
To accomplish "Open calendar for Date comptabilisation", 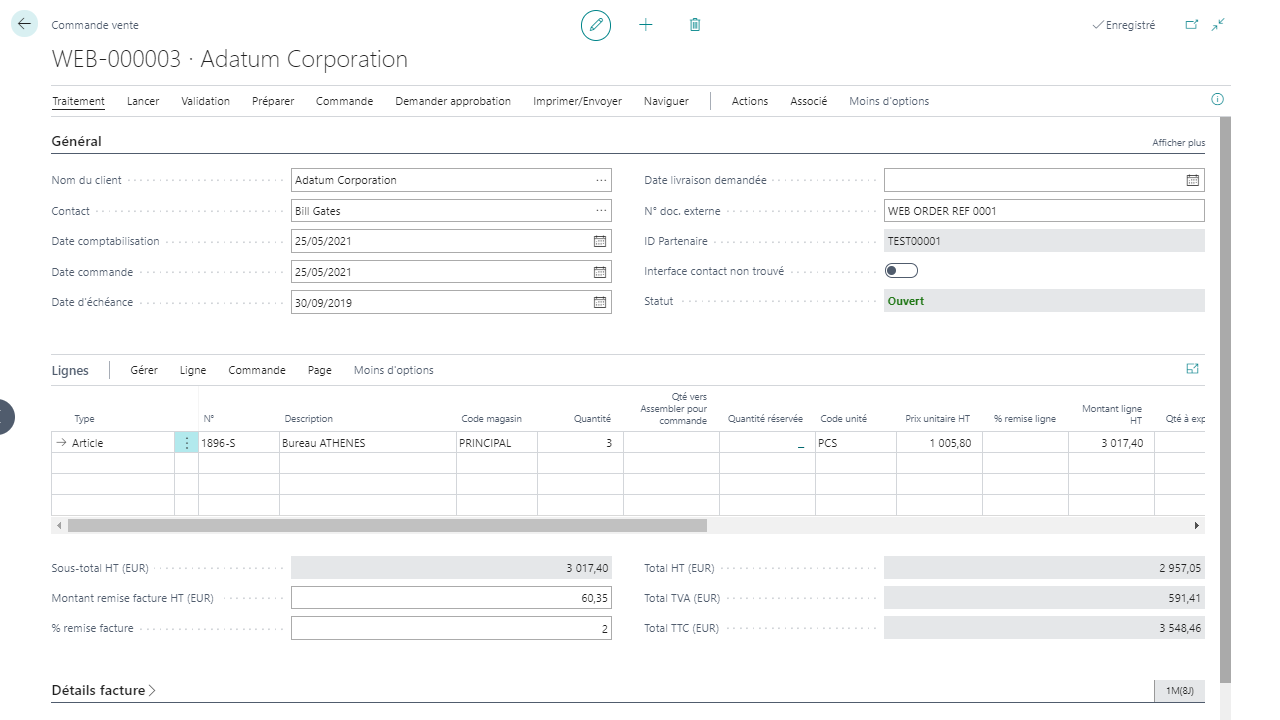I will tap(600, 241).
